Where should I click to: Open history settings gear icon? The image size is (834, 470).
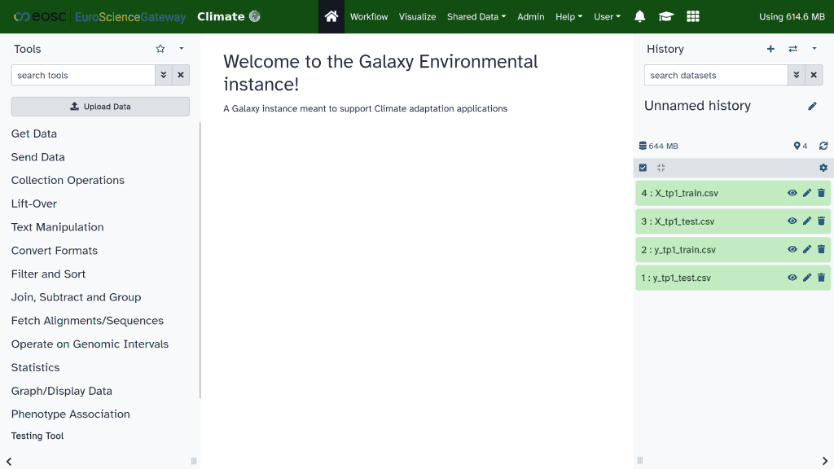823,167
